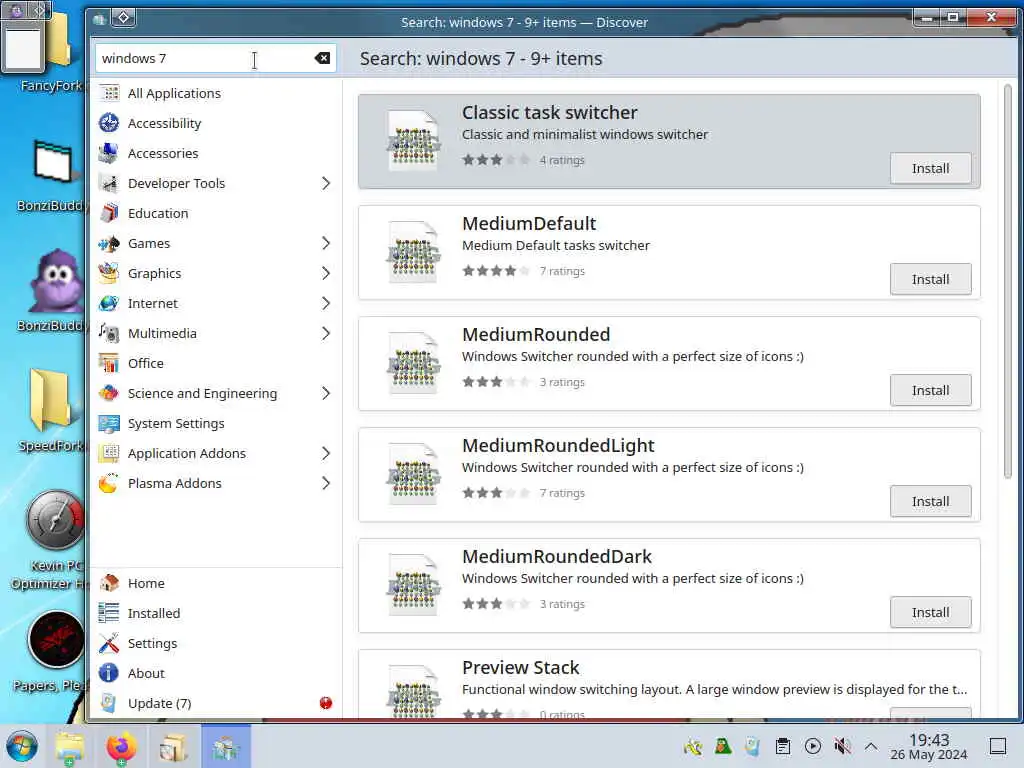Screen dimensions: 1024x768
Task: Open the Internet globe icon
Action: [x=109, y=304]
